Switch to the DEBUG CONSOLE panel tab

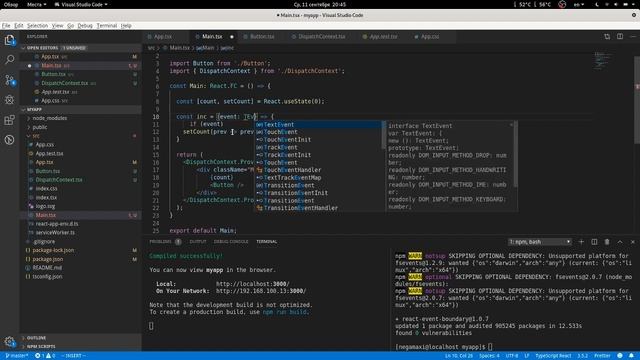(x=231, y=242)
